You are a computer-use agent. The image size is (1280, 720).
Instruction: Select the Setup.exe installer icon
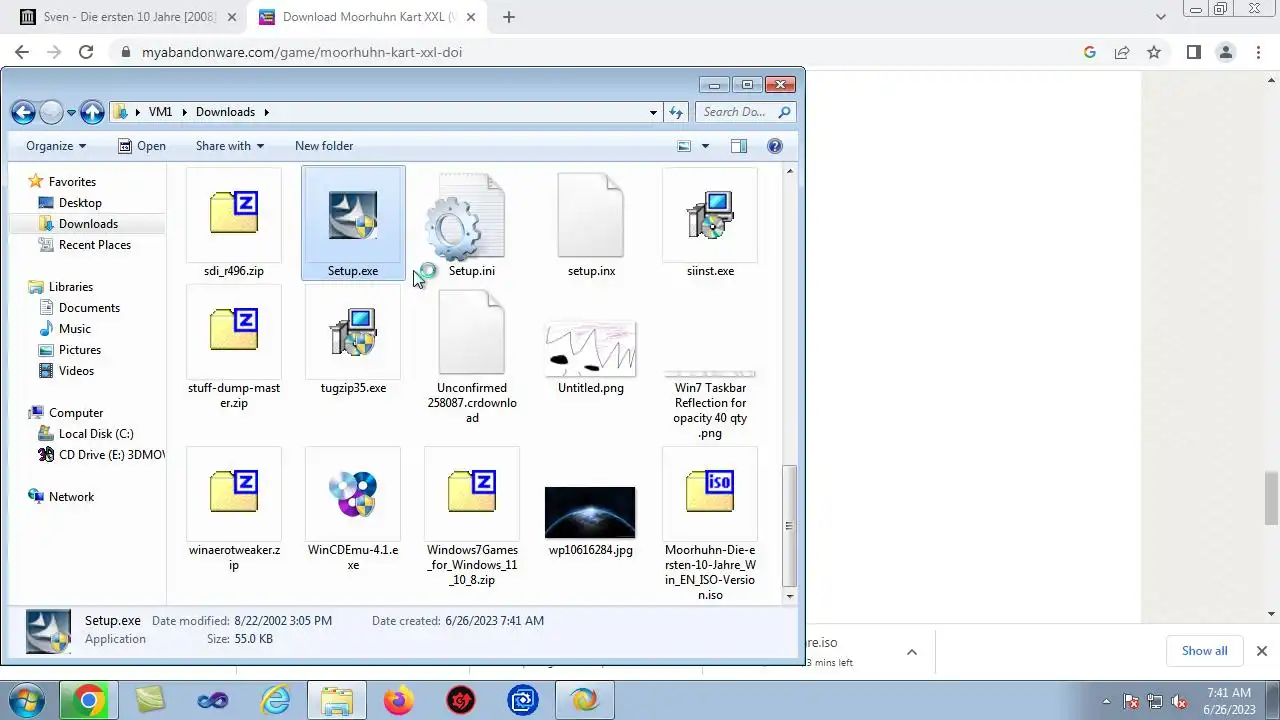tap(353, 215)
